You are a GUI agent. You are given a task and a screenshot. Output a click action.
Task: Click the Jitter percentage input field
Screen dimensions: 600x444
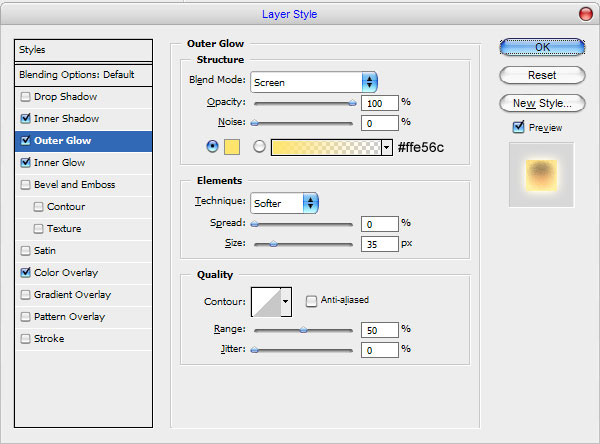tap(380, 350)
